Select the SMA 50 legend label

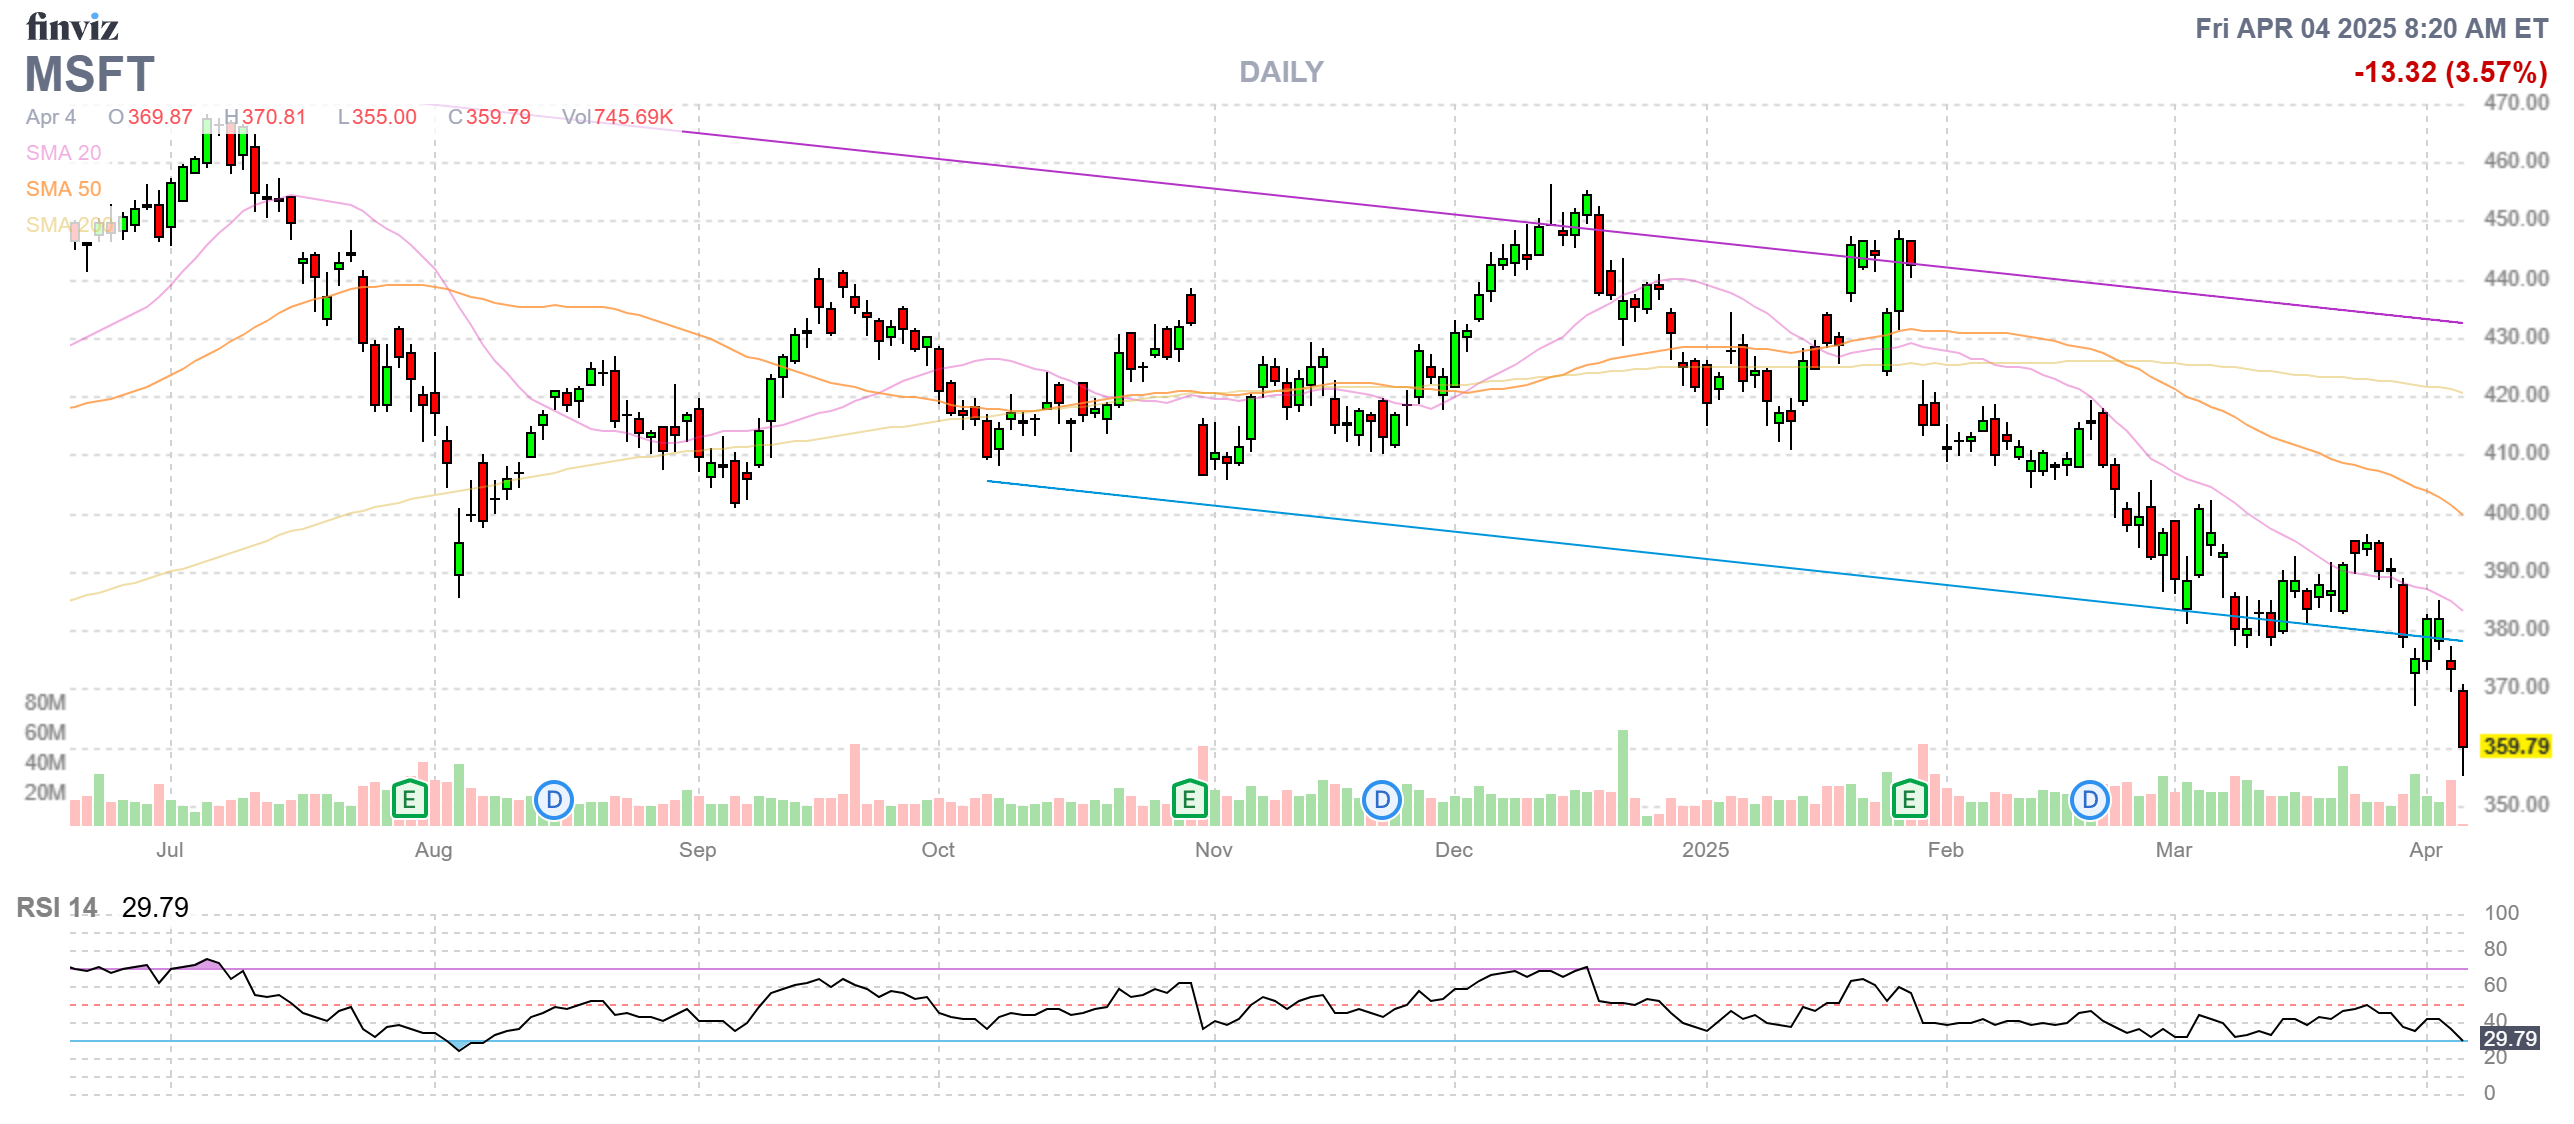[x=64, y=189]
